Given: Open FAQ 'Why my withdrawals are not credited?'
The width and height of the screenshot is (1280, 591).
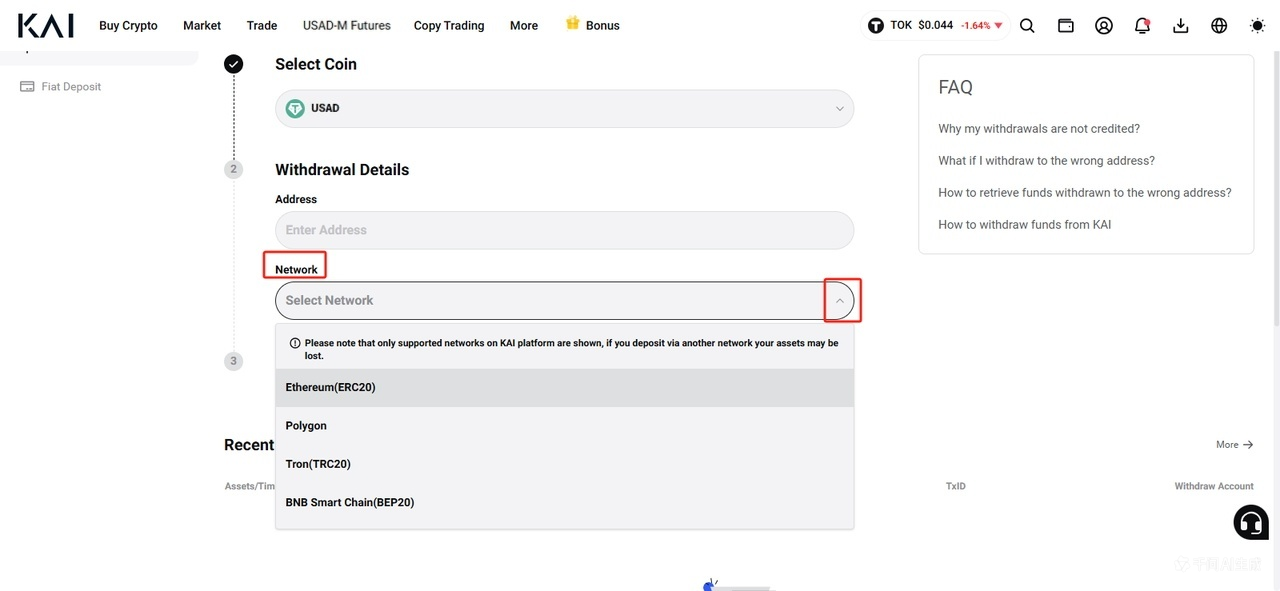Looking at the screenshot, I should 1039,128.
